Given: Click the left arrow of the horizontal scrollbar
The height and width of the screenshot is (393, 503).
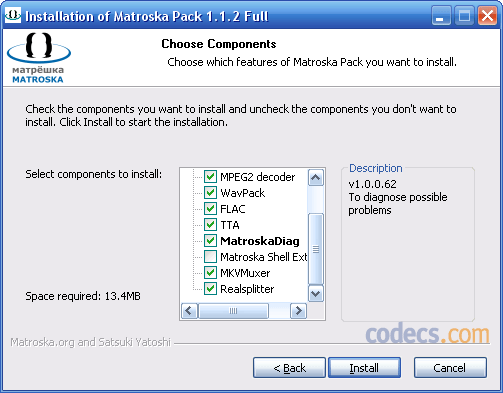Looking at the screenshot, I should point(189,311).
